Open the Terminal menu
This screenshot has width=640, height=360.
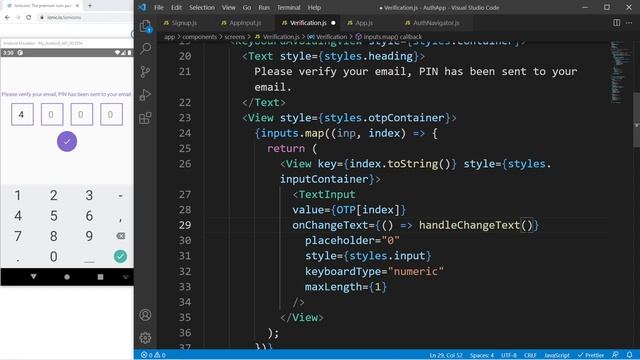(x=288, y=7)
